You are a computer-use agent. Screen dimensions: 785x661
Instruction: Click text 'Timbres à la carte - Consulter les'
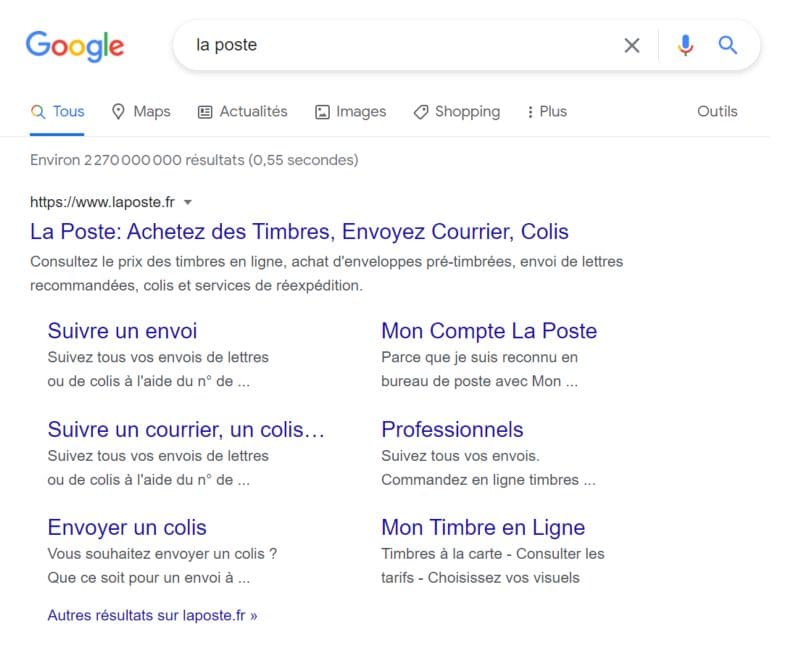click(x=493, y=554)
